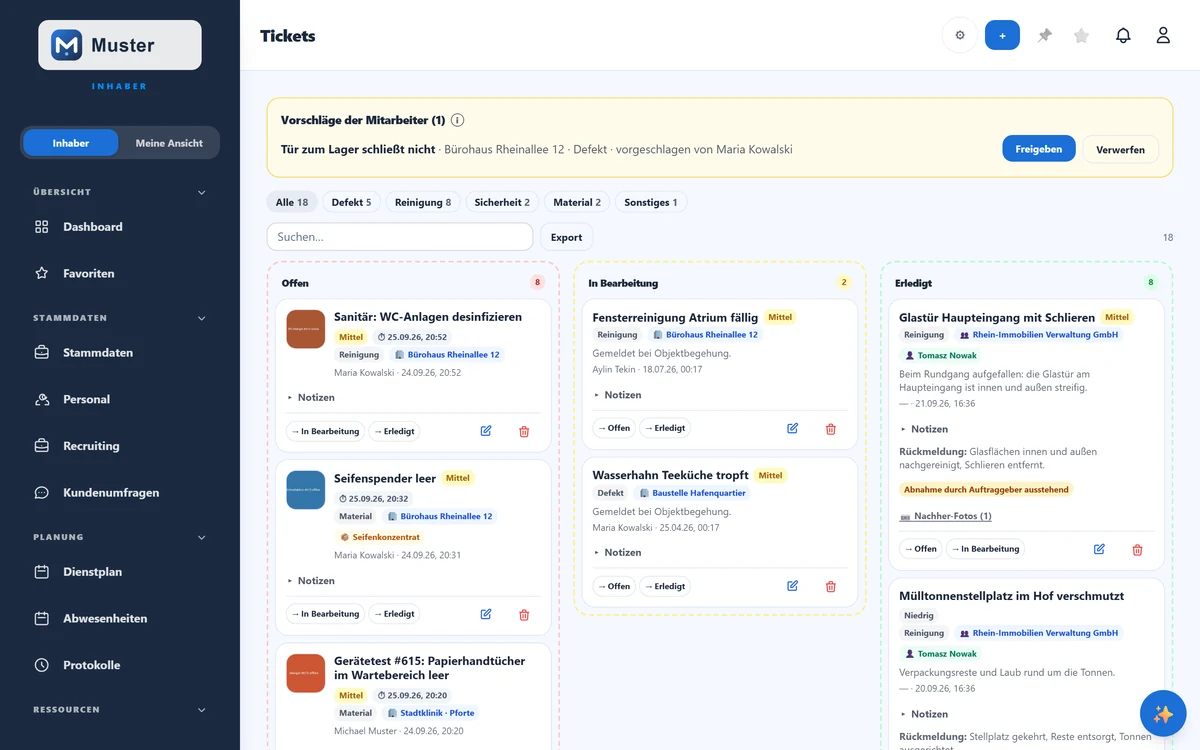Click the blue plus button
The width and height of the screenshot is (1200, 750).
coord(1002,35)
